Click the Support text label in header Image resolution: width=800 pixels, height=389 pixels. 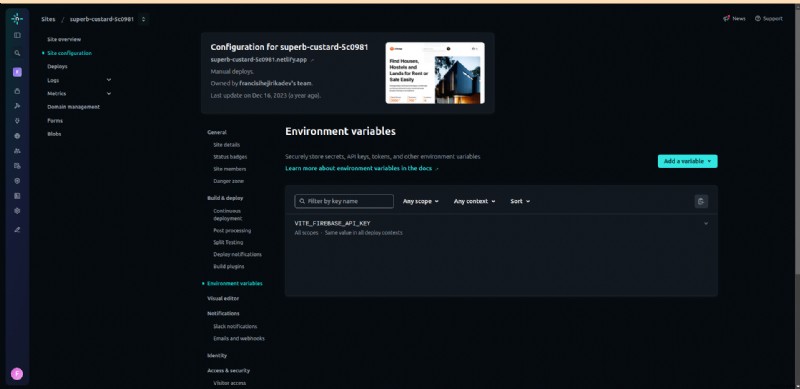[773, 18]
